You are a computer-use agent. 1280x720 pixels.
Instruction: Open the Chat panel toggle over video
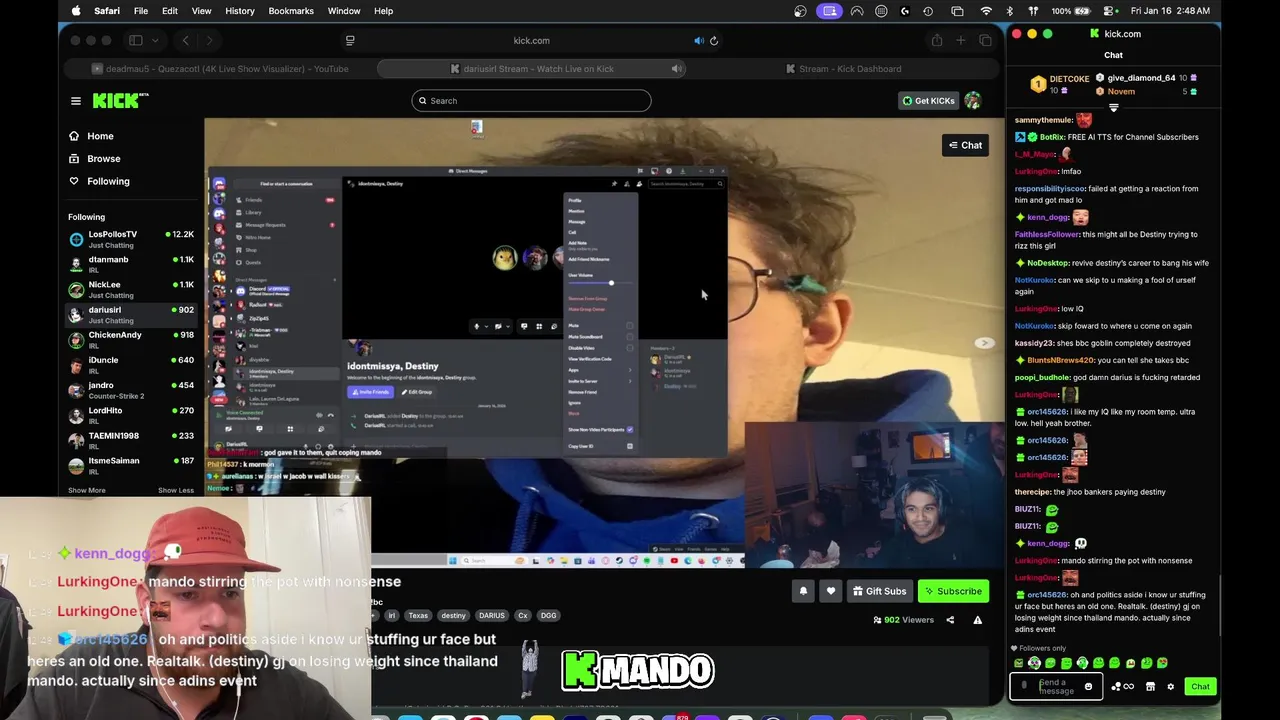tap(965, 145)
